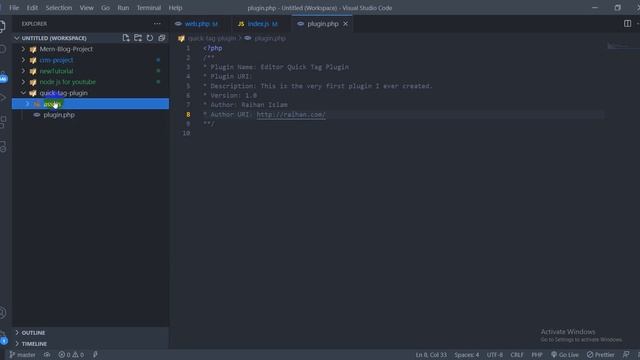Click the Author: Raihan Islam line

coord(245,105)
